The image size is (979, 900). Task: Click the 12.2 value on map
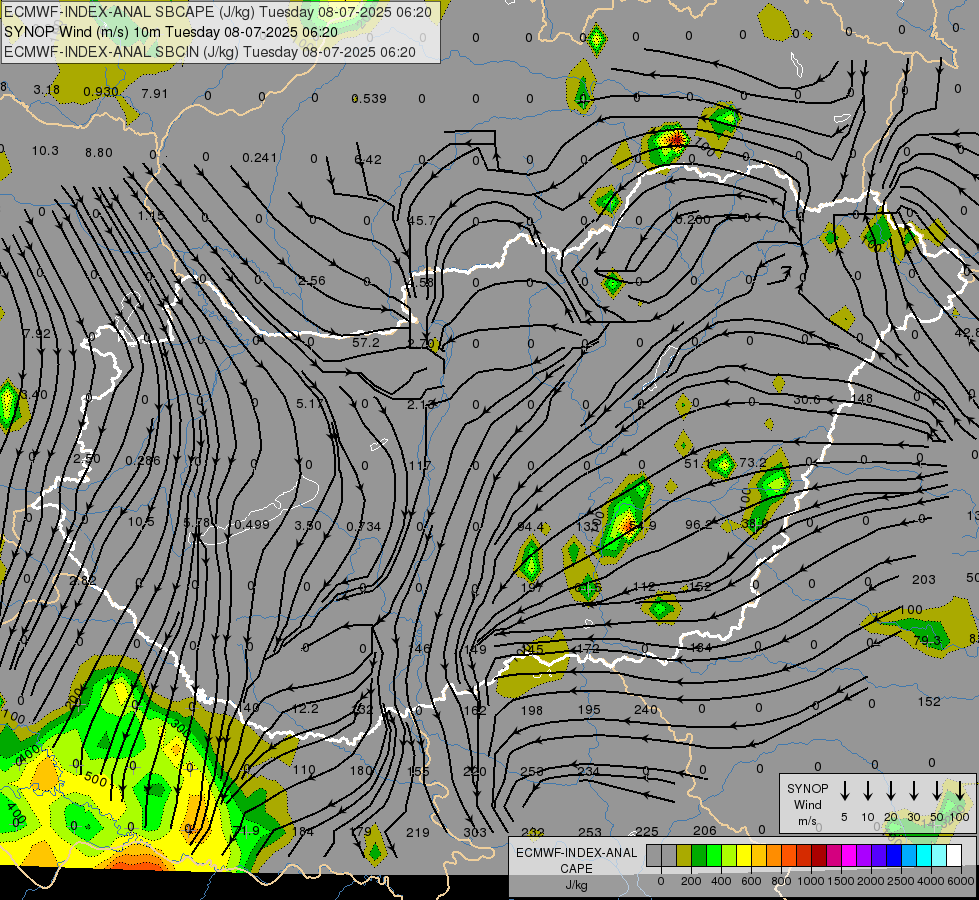pyautogui.click(x=305, y=708)
